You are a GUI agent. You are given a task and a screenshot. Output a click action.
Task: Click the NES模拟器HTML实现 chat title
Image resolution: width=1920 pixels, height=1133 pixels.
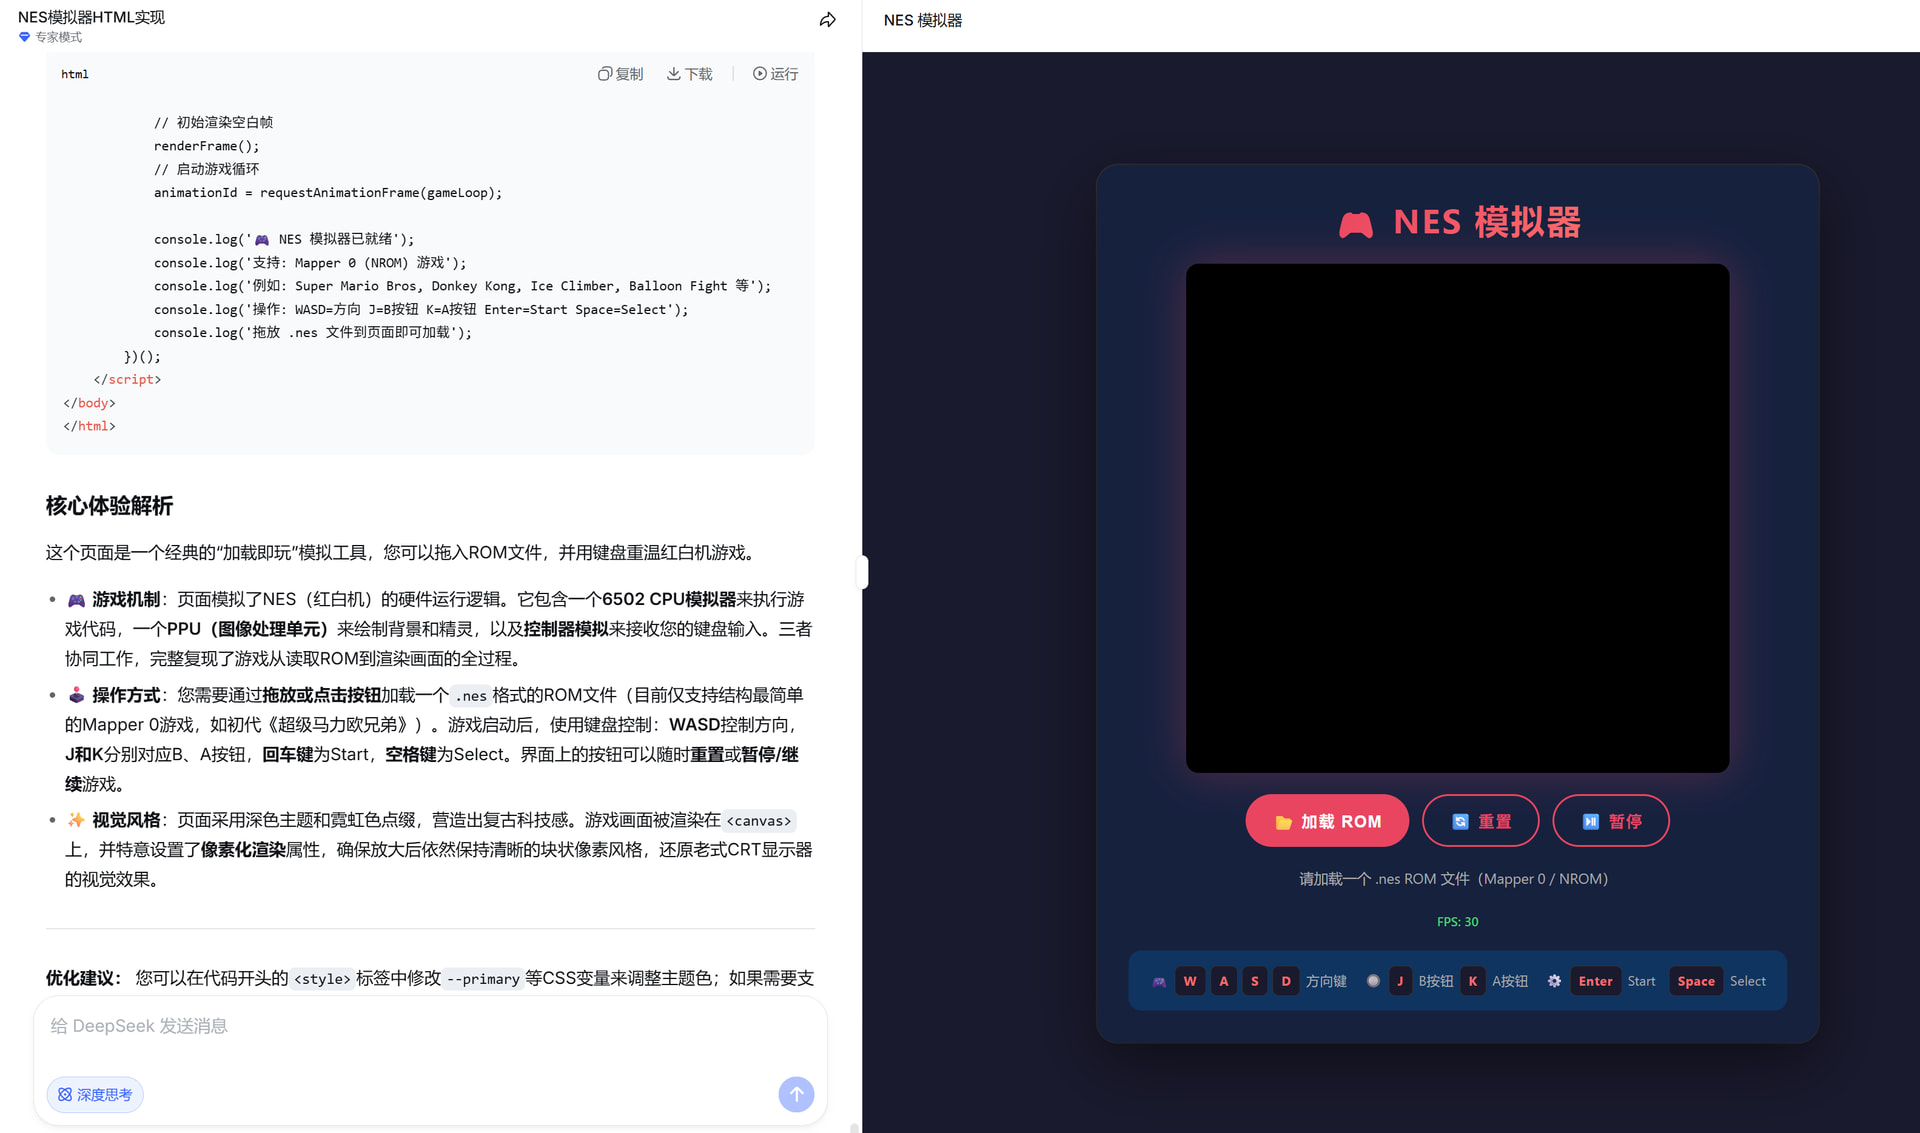[91, 17]
